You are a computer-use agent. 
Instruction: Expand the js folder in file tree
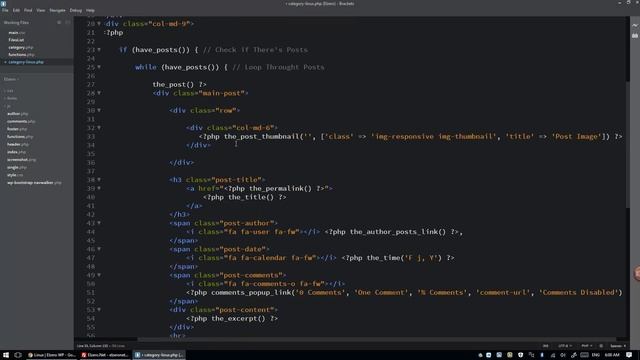(8, 106)
